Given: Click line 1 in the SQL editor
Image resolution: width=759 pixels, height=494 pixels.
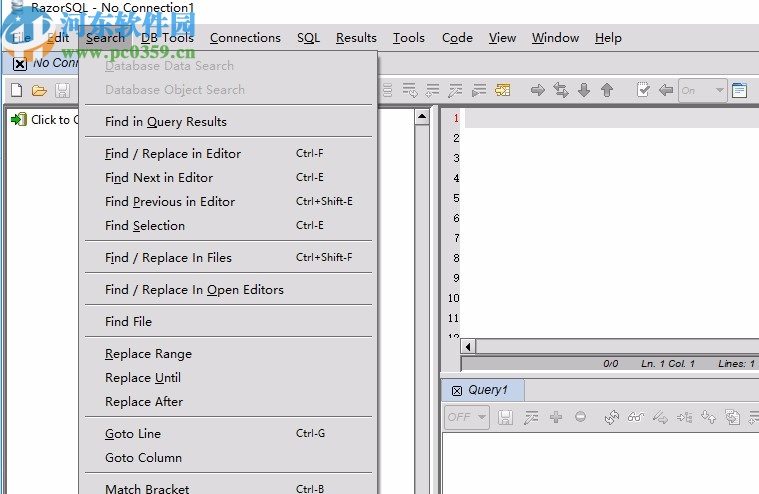Looking at the screenshot, I should 612,119.
